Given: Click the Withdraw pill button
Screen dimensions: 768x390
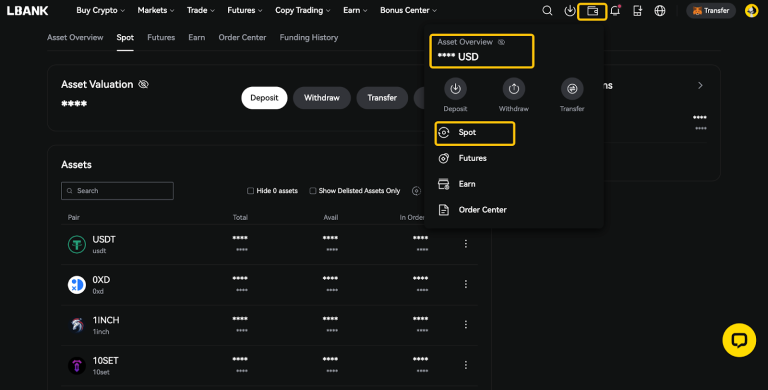Looking at the screenshot, I should tap(321, 98).
